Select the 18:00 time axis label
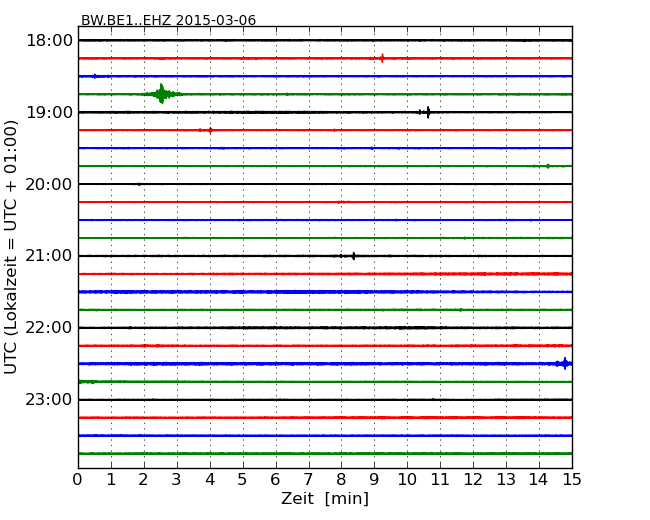The height and width of the screenshot is (520, 650). [49, 41]
